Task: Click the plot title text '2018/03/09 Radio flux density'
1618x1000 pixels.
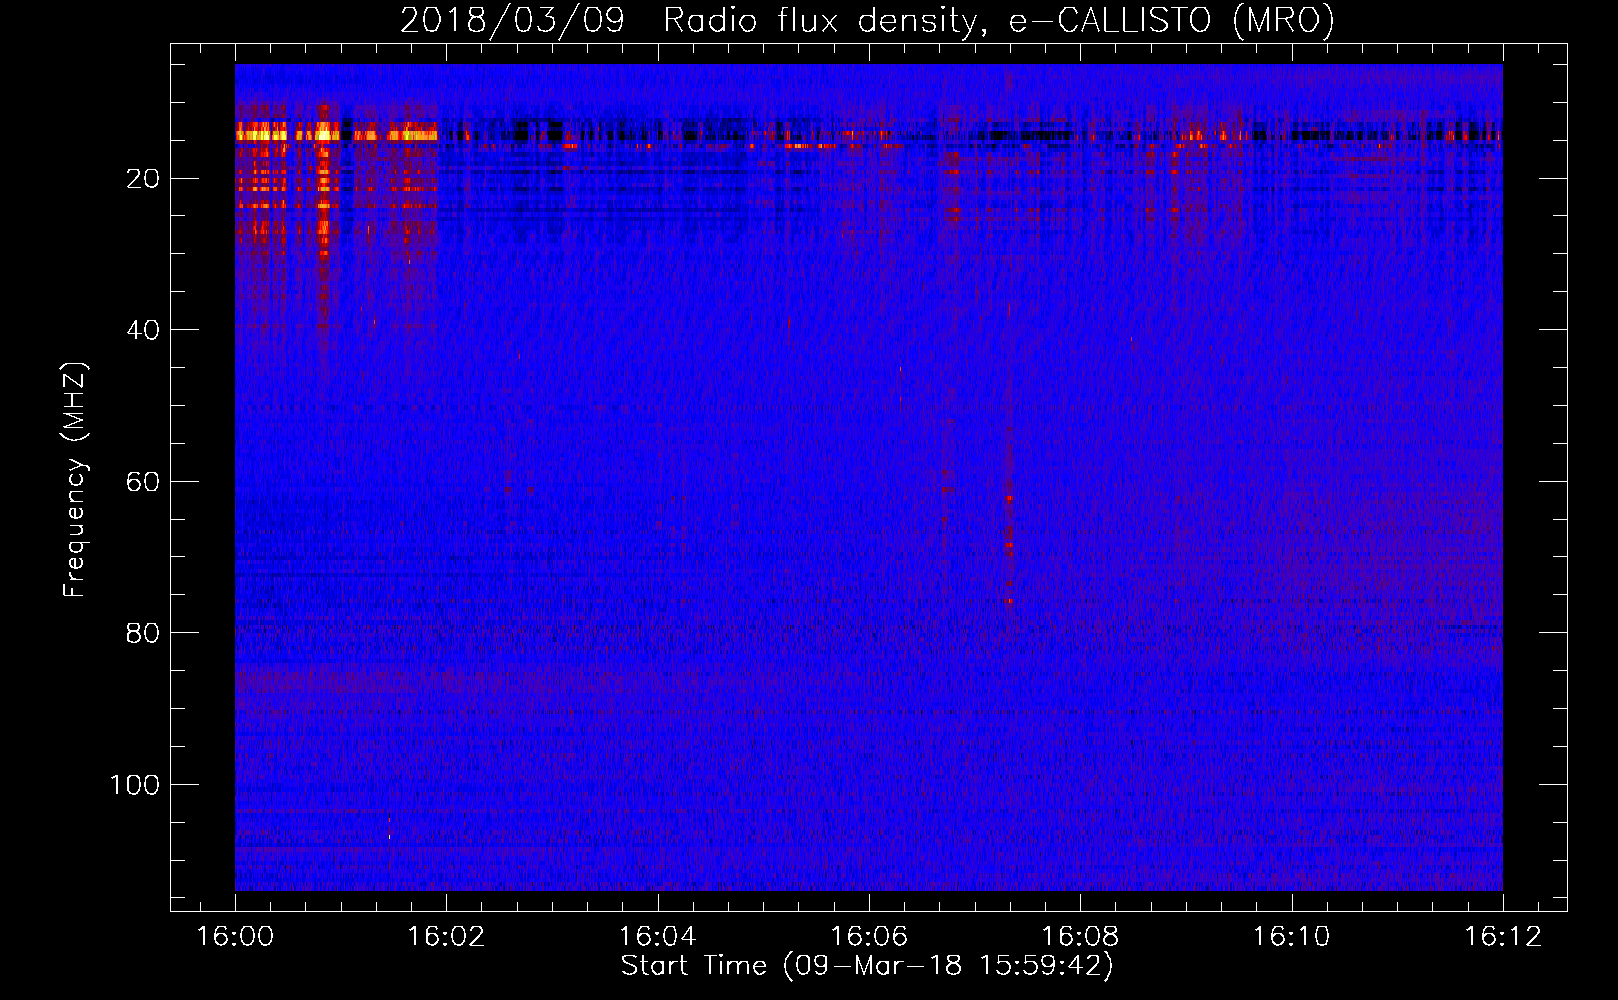Action: click(x=688, y=20)
